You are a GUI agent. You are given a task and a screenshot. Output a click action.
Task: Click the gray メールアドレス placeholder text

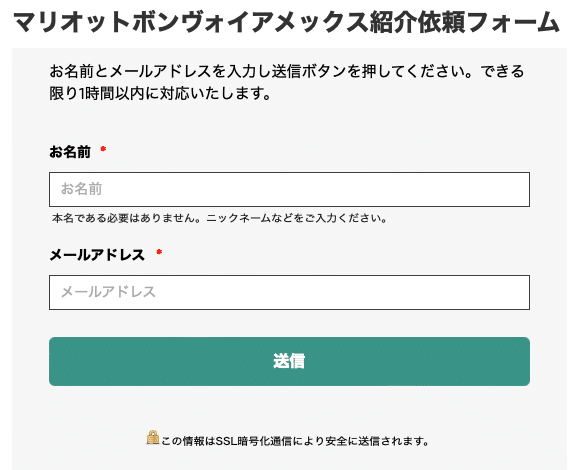coord(108,292)
